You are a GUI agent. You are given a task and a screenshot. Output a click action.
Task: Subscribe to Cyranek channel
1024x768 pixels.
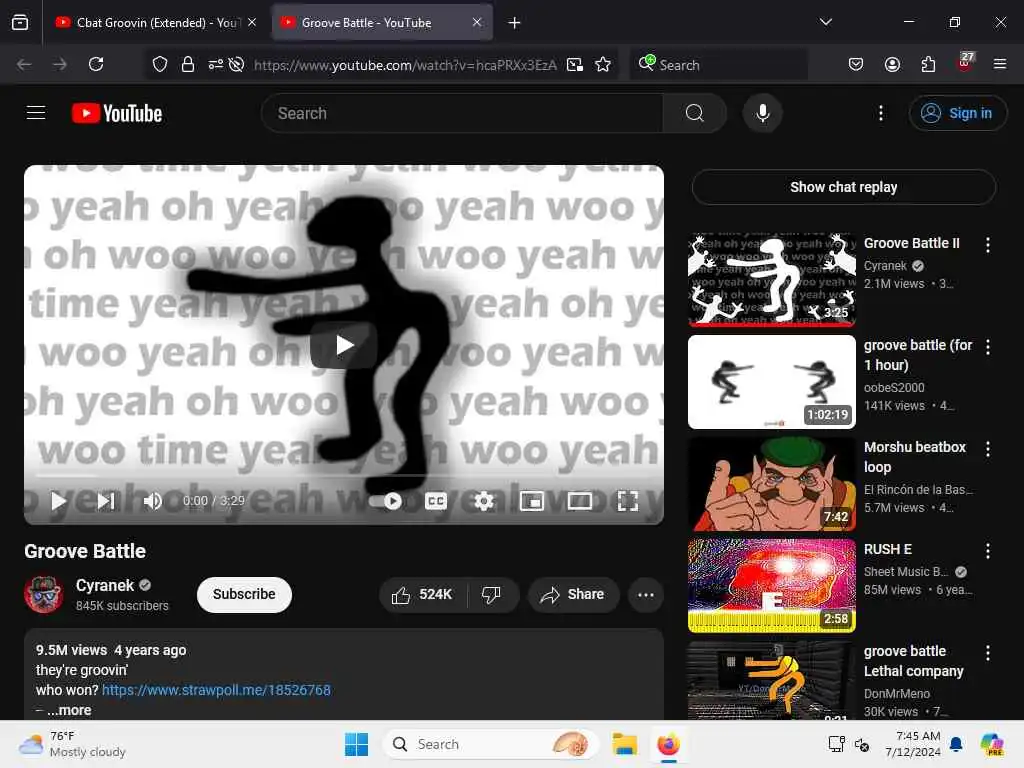(244, 594)
